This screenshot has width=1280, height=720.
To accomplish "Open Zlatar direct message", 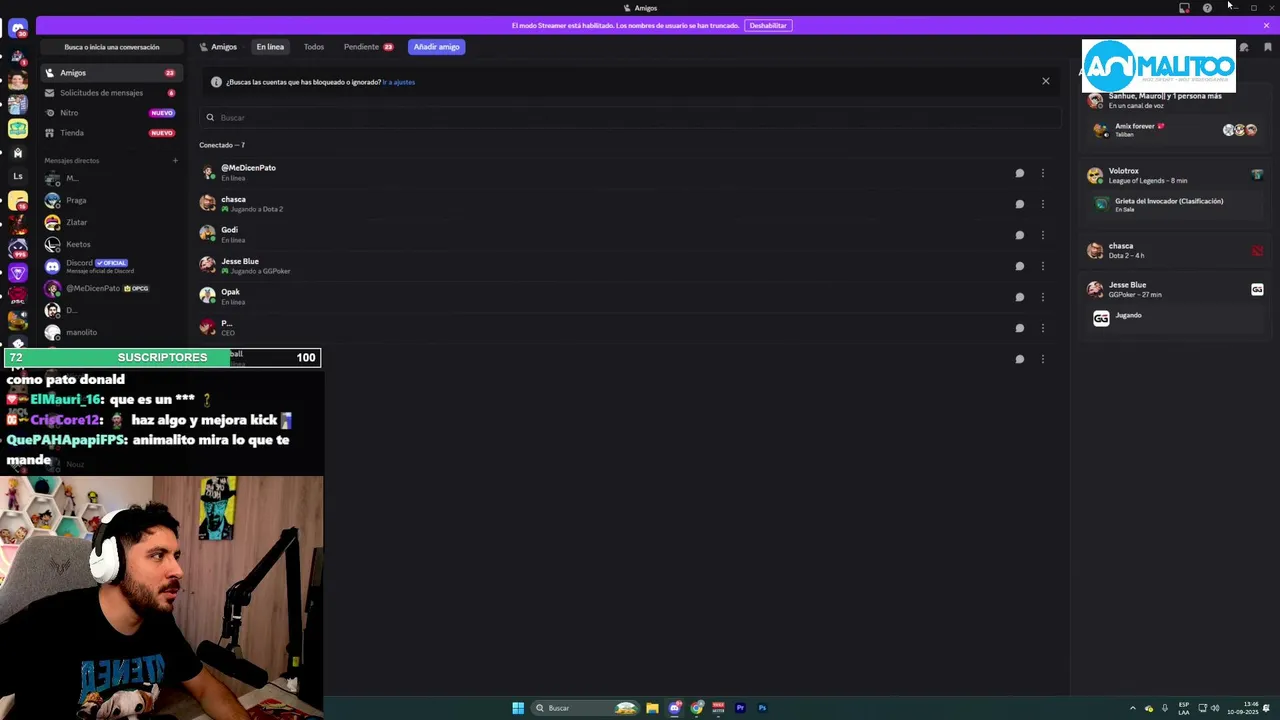I will point(110,222).
